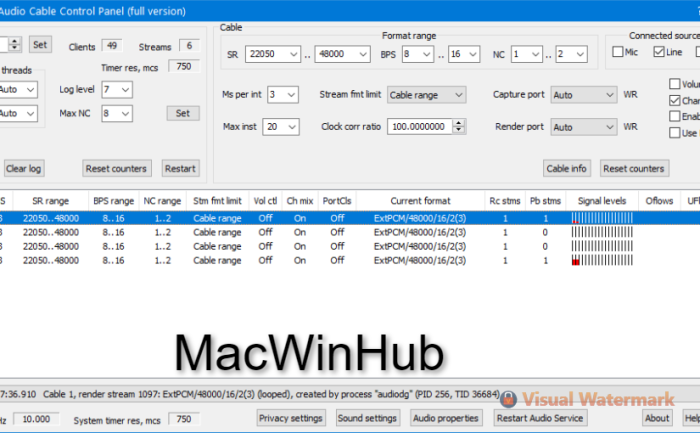Viewport: 700px width, 433px height.
Task: Open the Log level dropdown
Action: [x=117, y=89]
